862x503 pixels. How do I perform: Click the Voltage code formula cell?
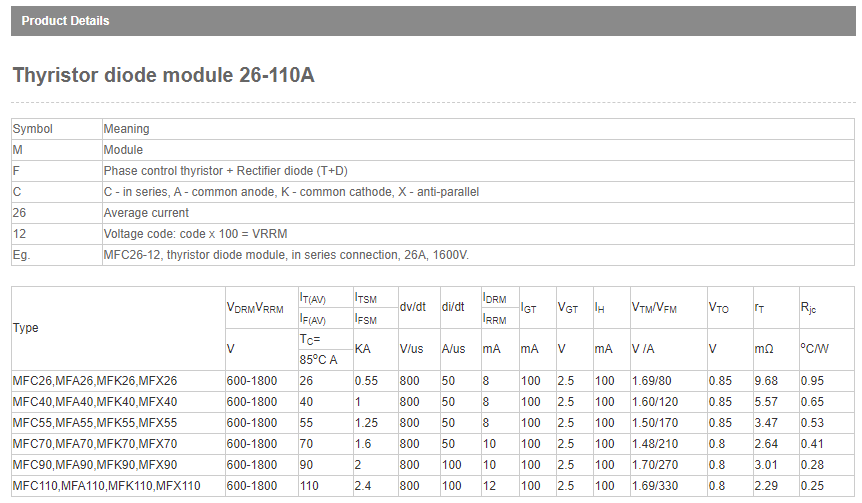[x=195, y=234]
